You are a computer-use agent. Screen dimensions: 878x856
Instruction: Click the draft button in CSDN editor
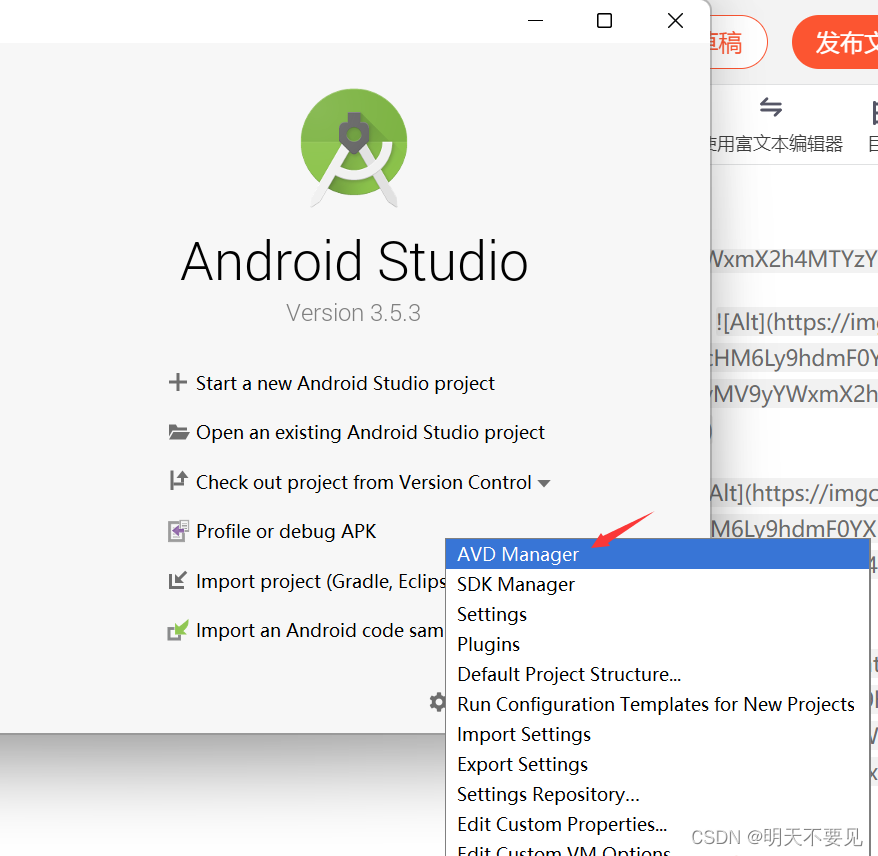pos(738,43)
